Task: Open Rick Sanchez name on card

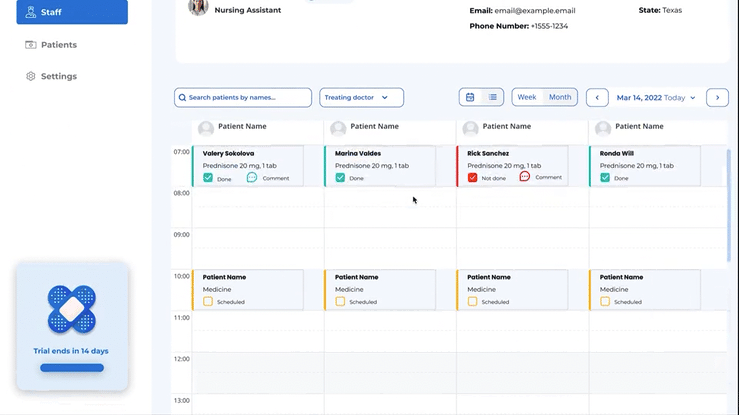Action: click(x=488, y=153)
